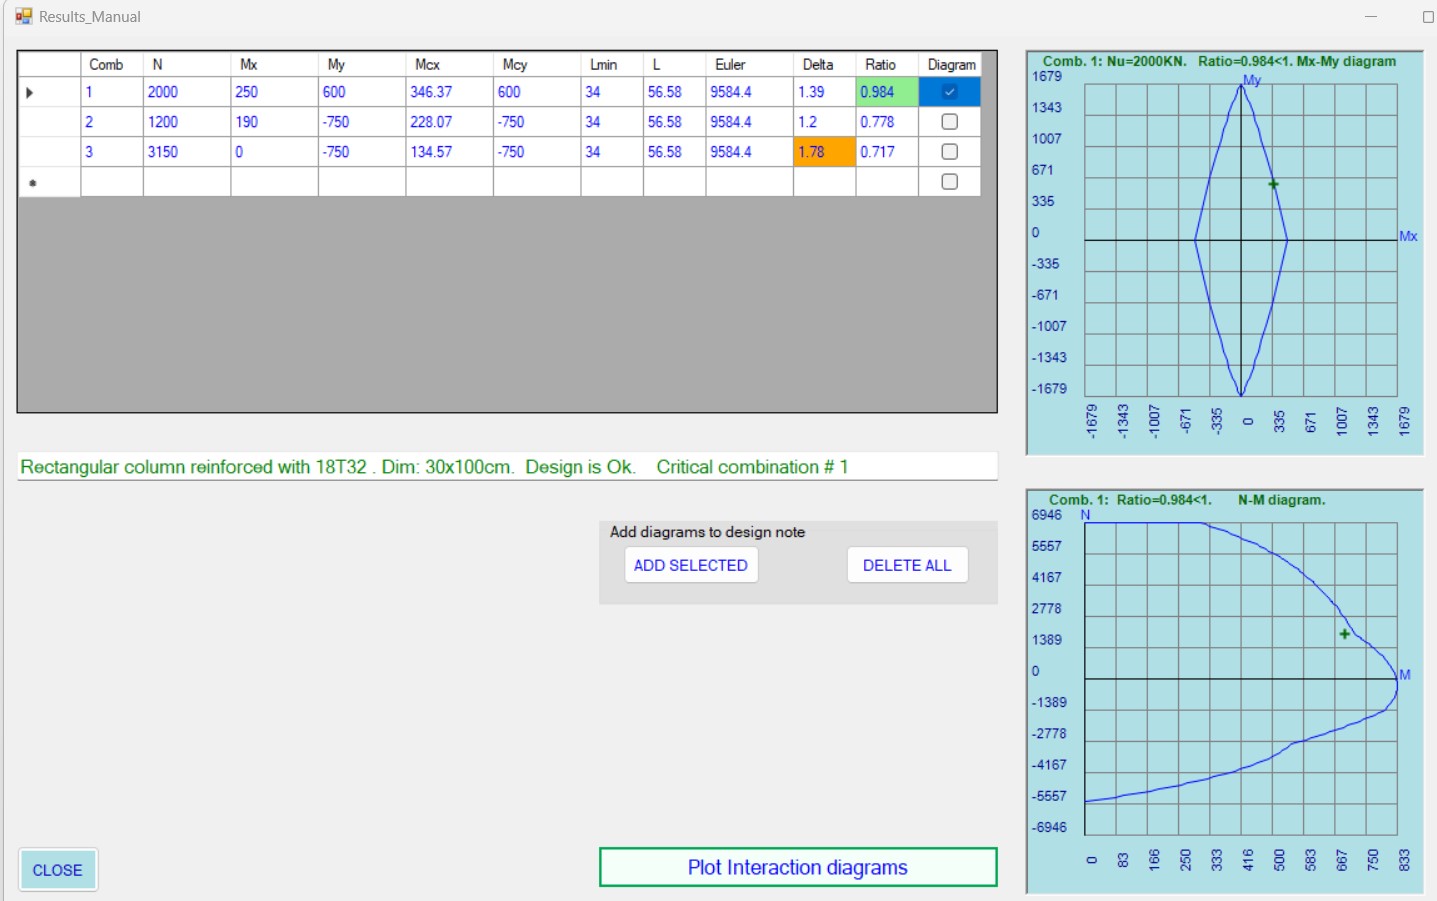Click the Mx cell with value 190
Screen dimensions: 1437x901
point(274,122)
